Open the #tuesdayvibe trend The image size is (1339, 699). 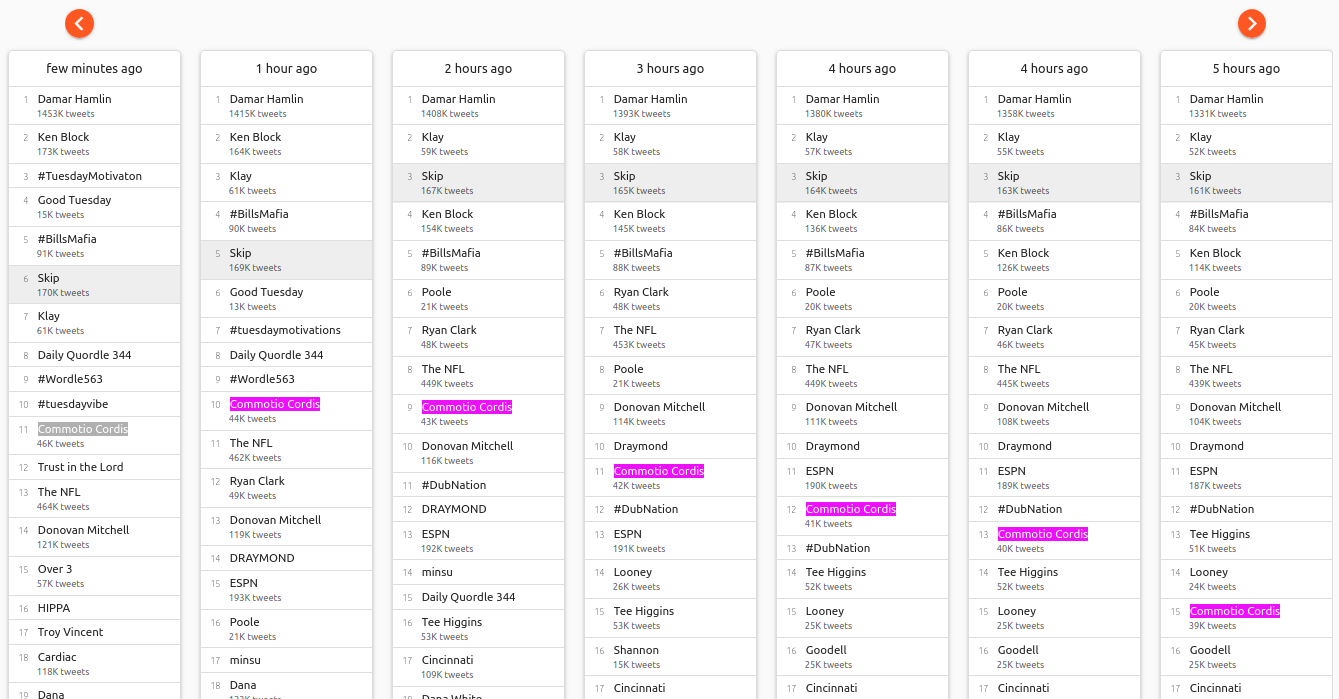point(95,404)
